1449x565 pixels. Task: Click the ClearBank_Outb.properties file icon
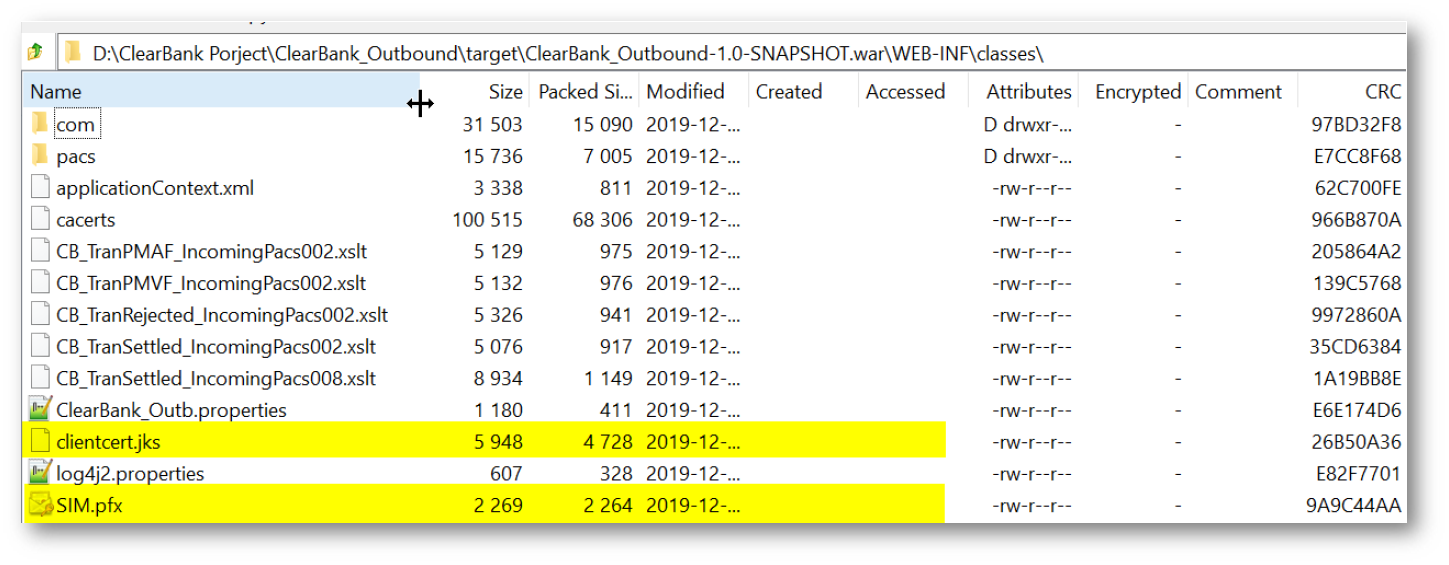40,410
